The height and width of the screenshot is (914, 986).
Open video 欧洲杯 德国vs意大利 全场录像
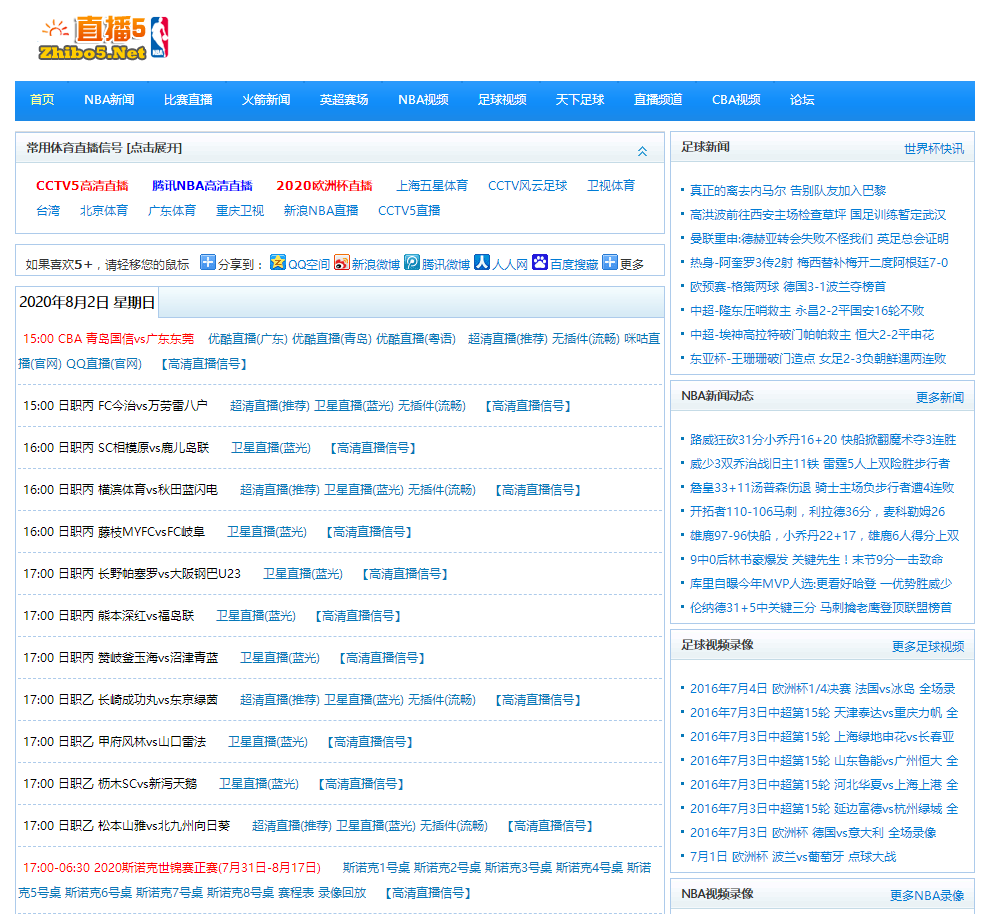pyautogui.click(x=813, y=832)
